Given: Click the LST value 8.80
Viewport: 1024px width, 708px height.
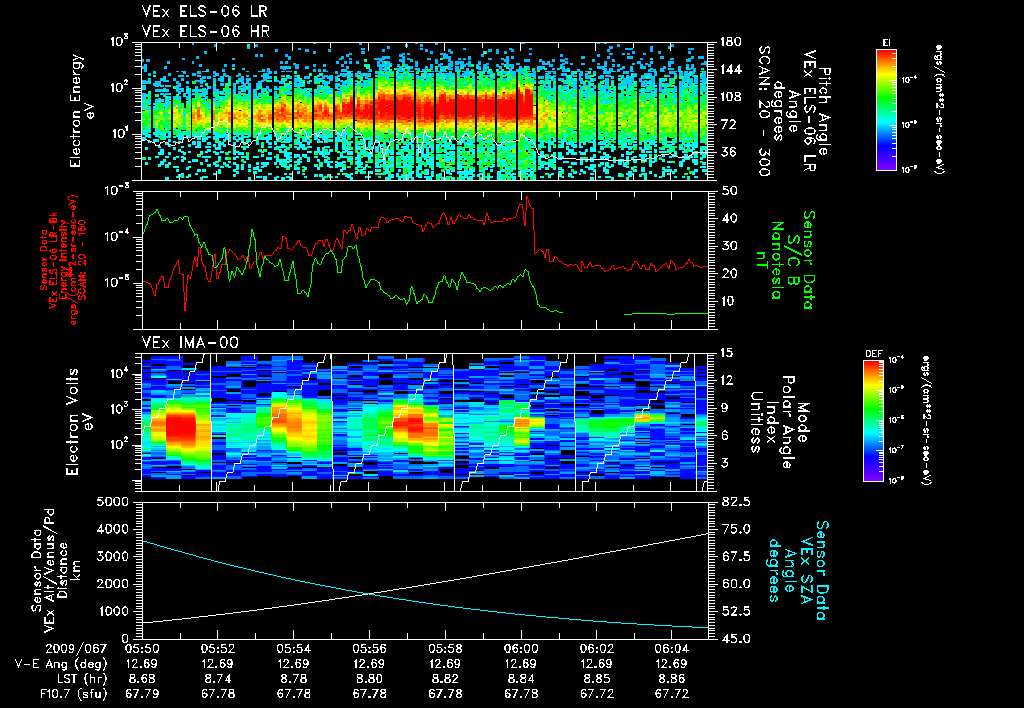Looking at the screenshot, I should (370, 679).
